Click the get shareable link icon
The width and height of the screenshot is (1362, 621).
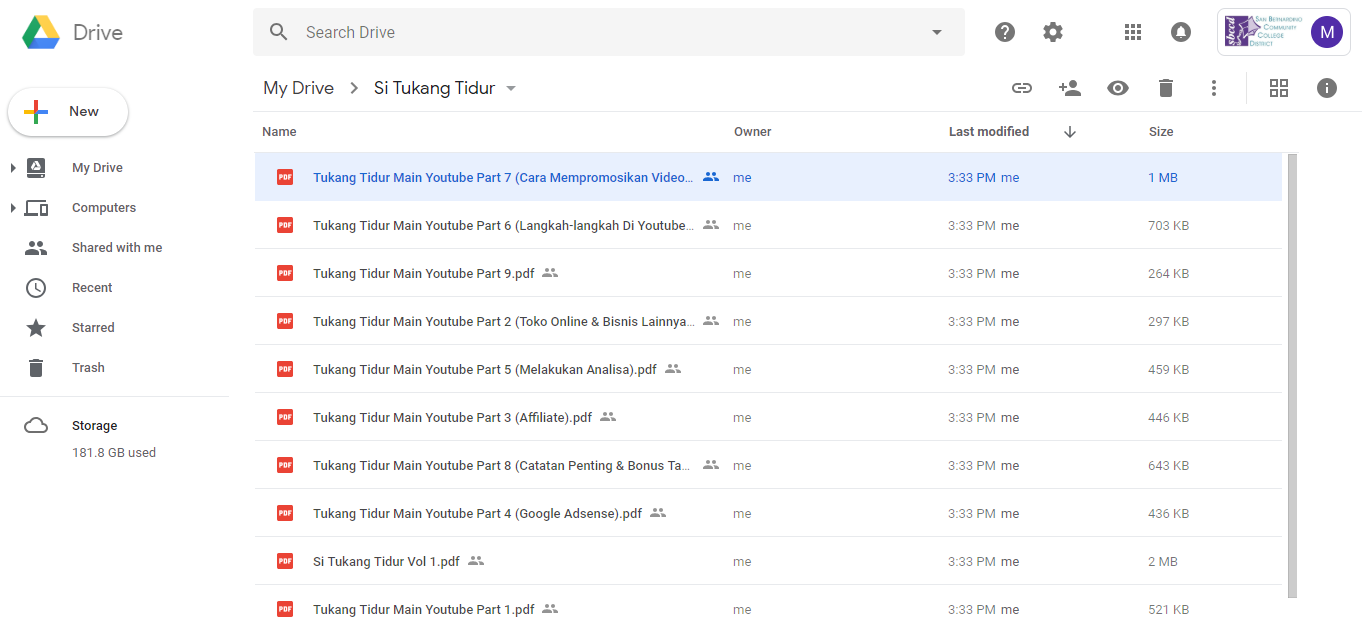1021,88
